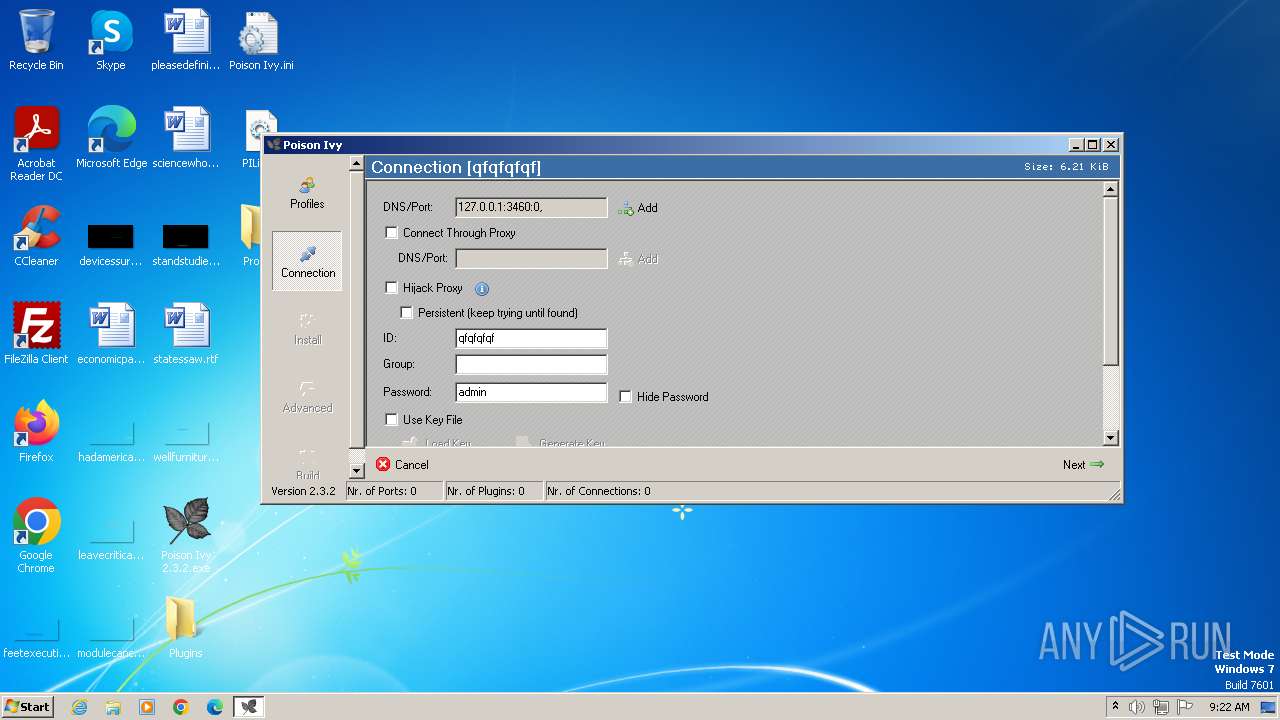Image resolution: width=1280 pixels, height=720 pixels.
Task: Open Recycle Bin desktop icon
Action: [x=36, y=40]
